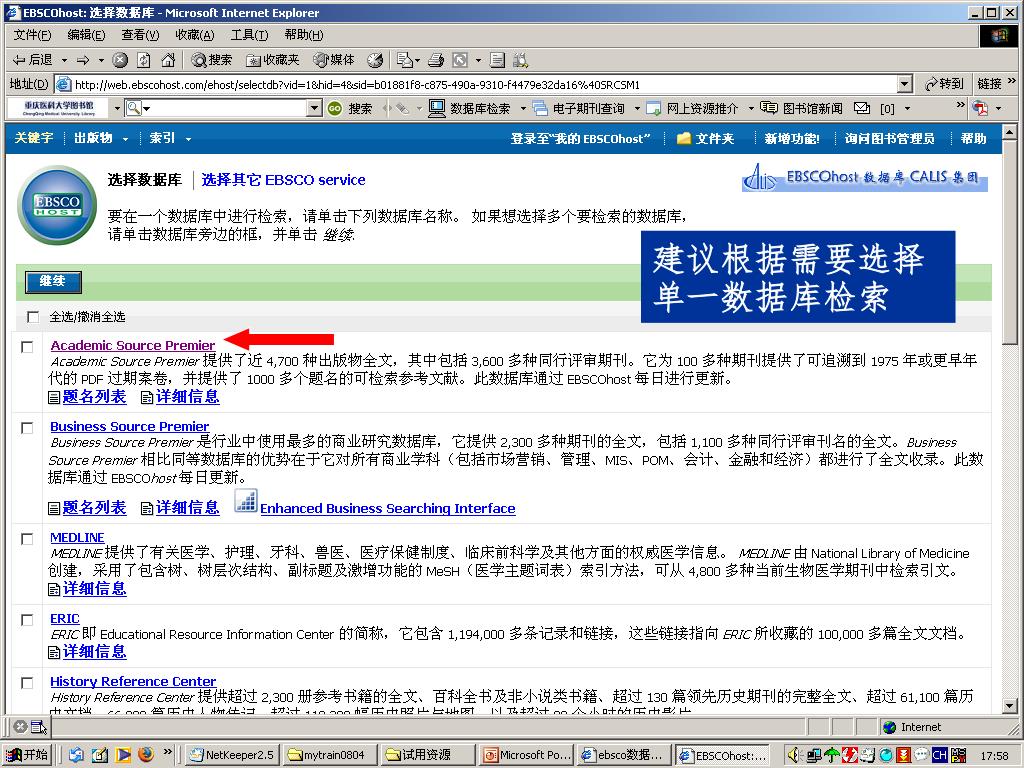Viewport: 1024px width, 768px height.
Task: Click the IE Back arrow button
Action: pyautogui.click(x=34, y=60)
